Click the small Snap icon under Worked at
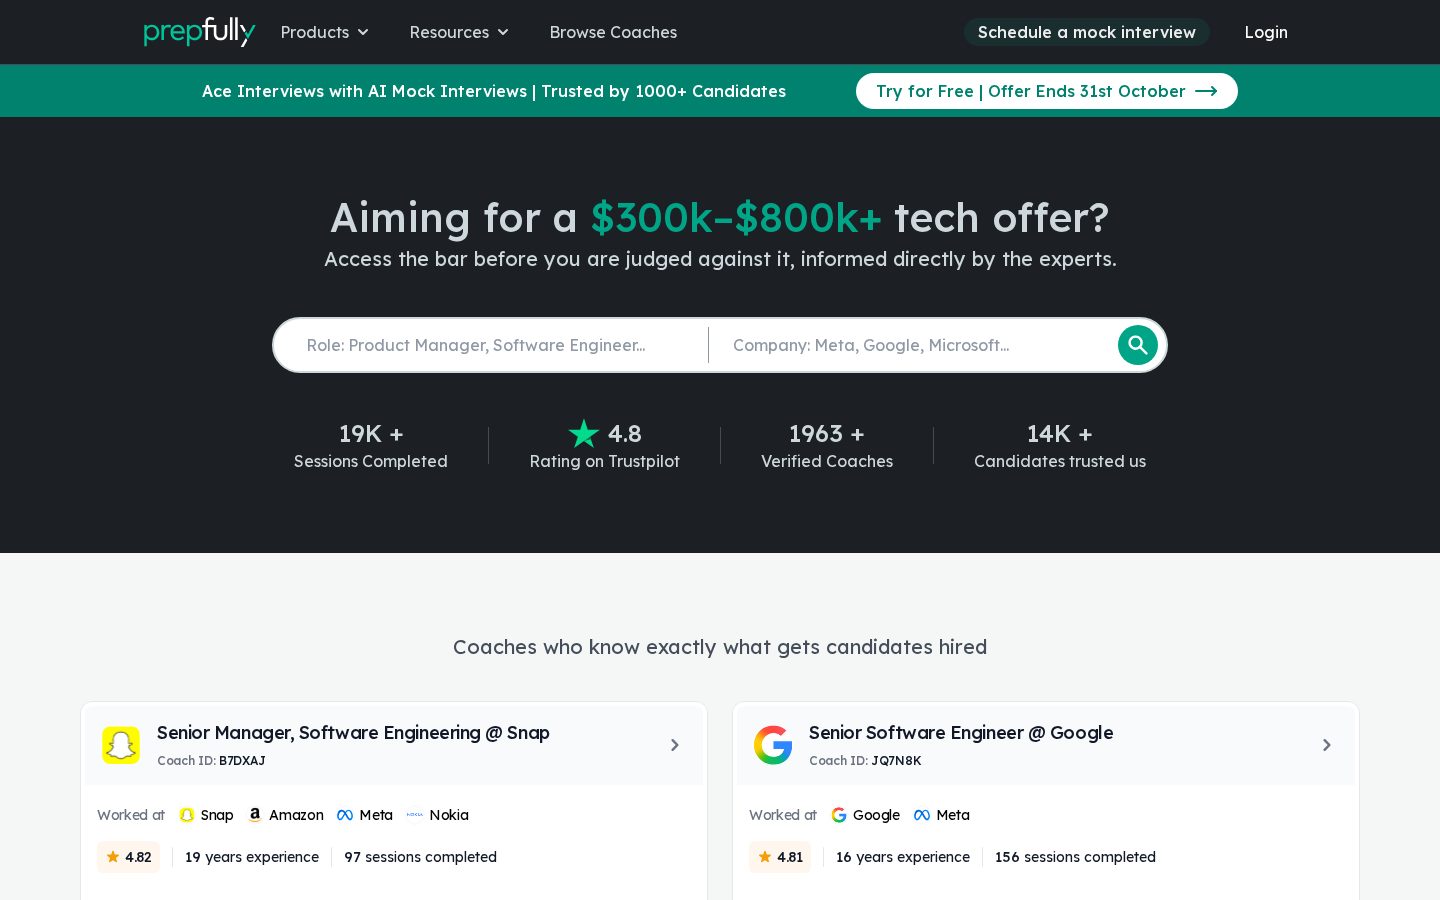Screen dimensions: 1440x900 coord(187,815)
